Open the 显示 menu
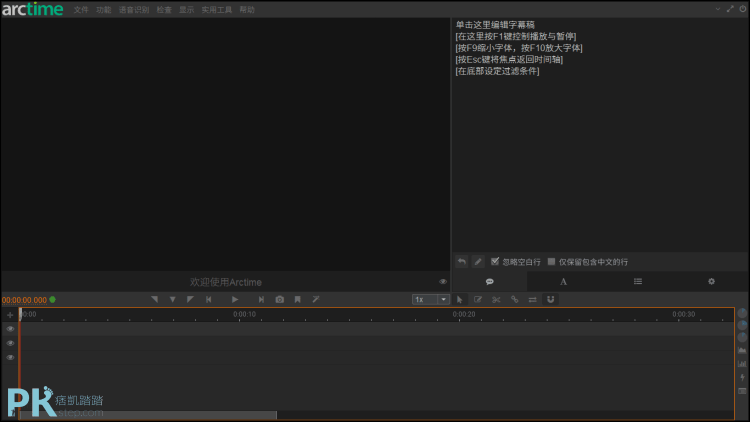This screenshot has height=422, width=750. [187, 10]
